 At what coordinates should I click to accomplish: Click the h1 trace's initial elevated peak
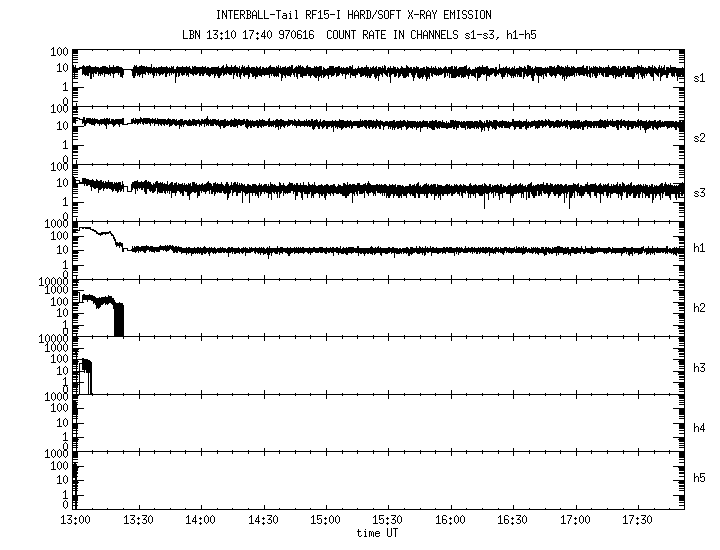click(92, 230)
